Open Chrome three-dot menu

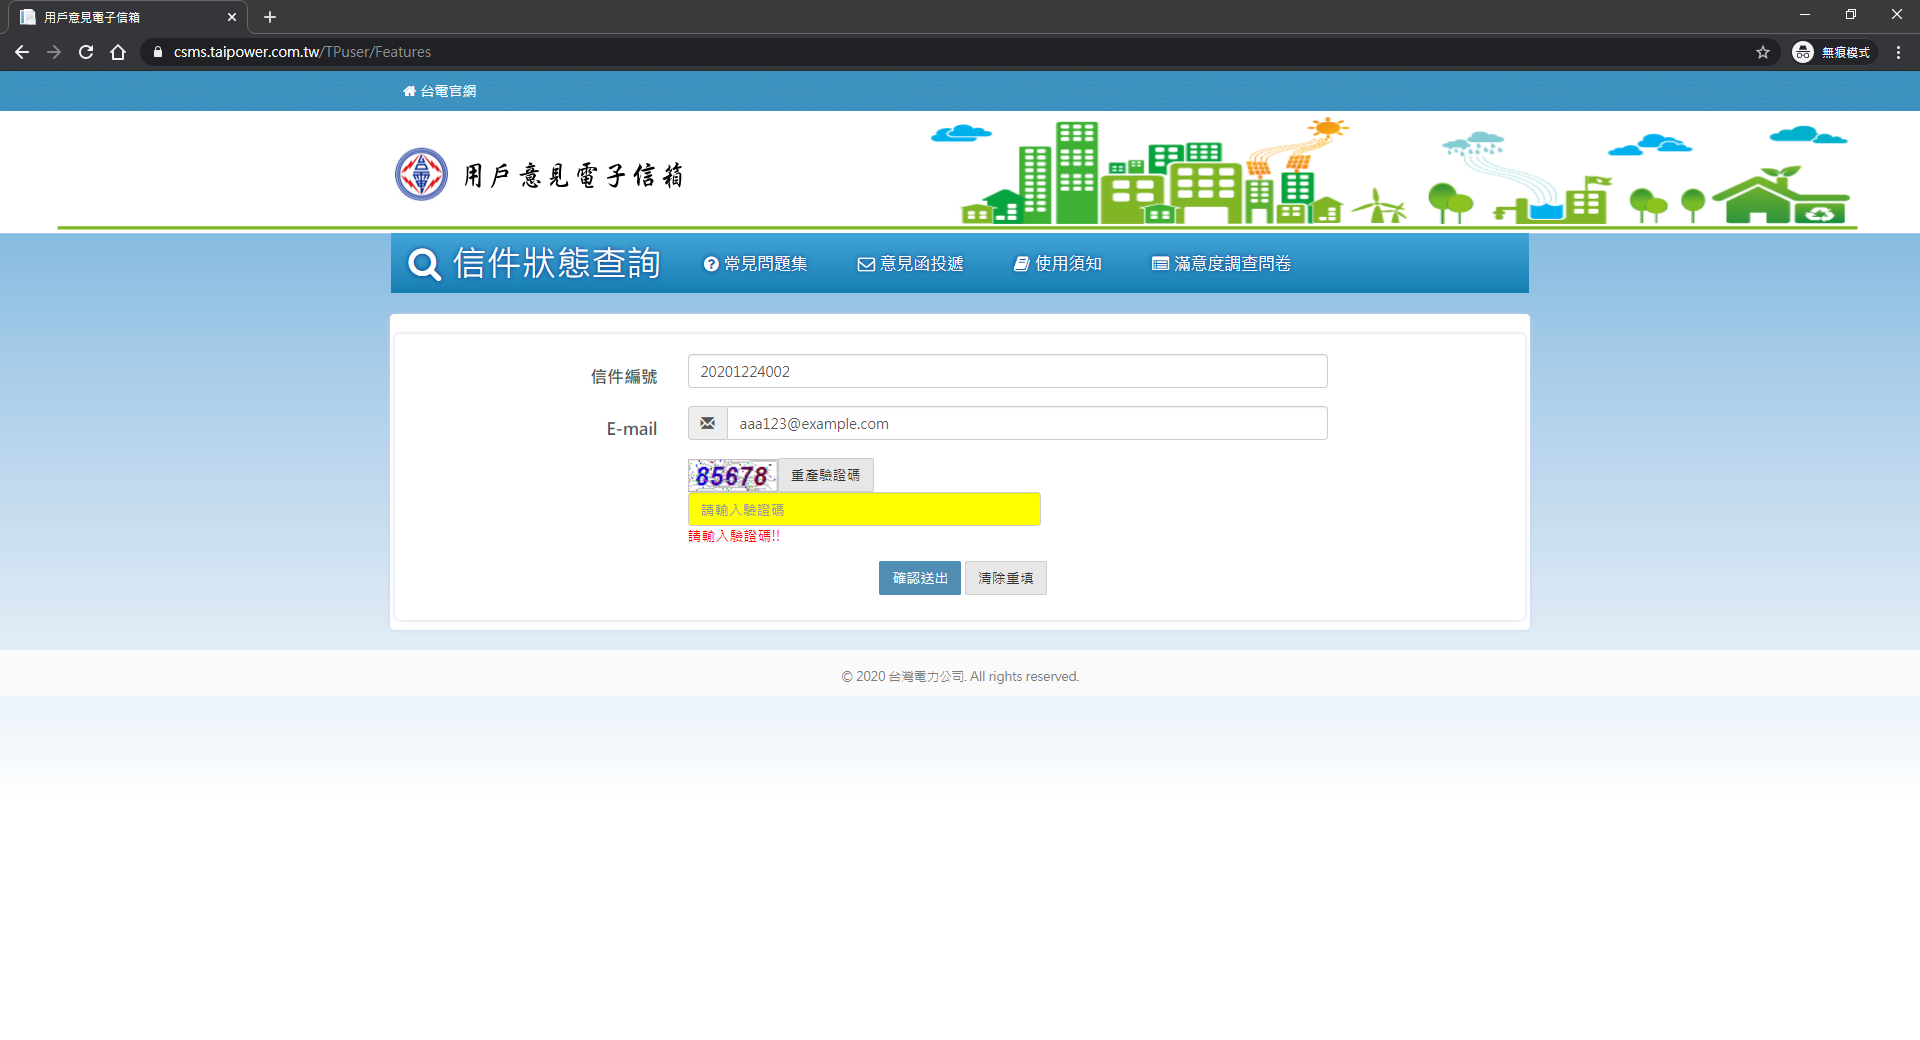(x=1898, y=52)
